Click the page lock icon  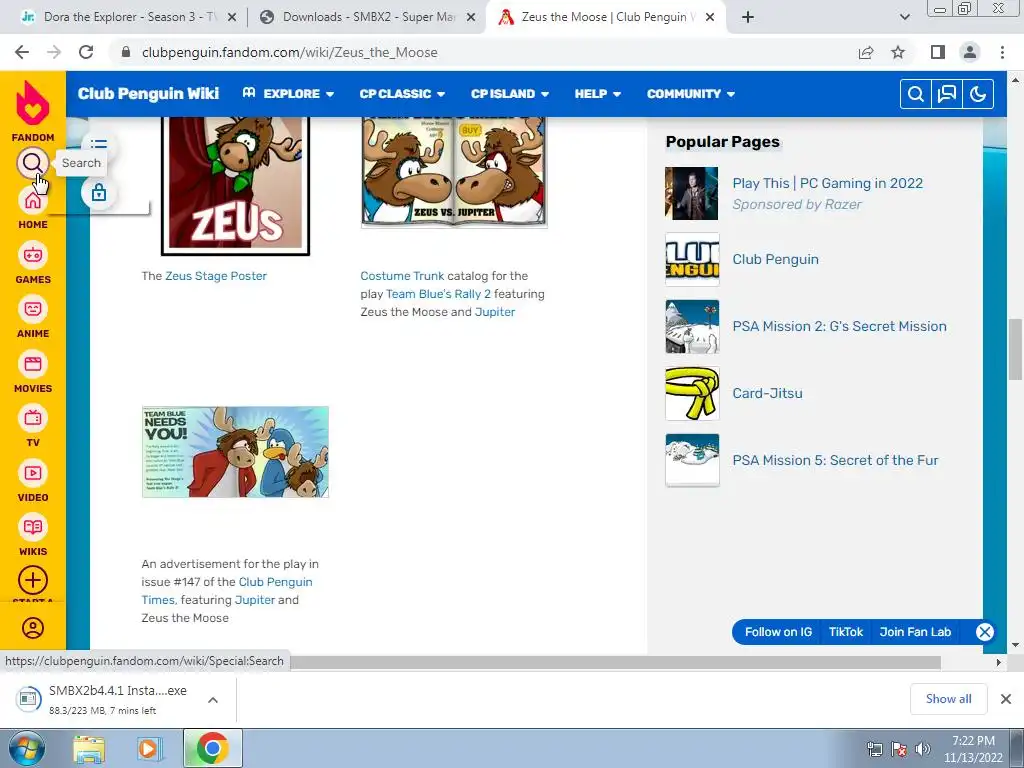point(99,193)
